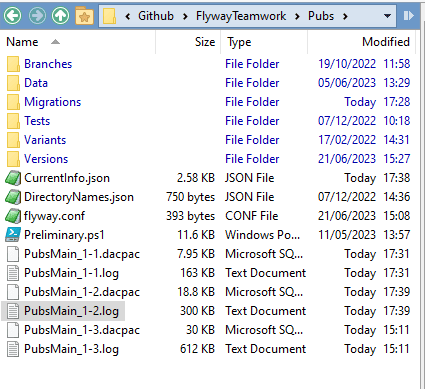Sort by the Type column header

239,42
